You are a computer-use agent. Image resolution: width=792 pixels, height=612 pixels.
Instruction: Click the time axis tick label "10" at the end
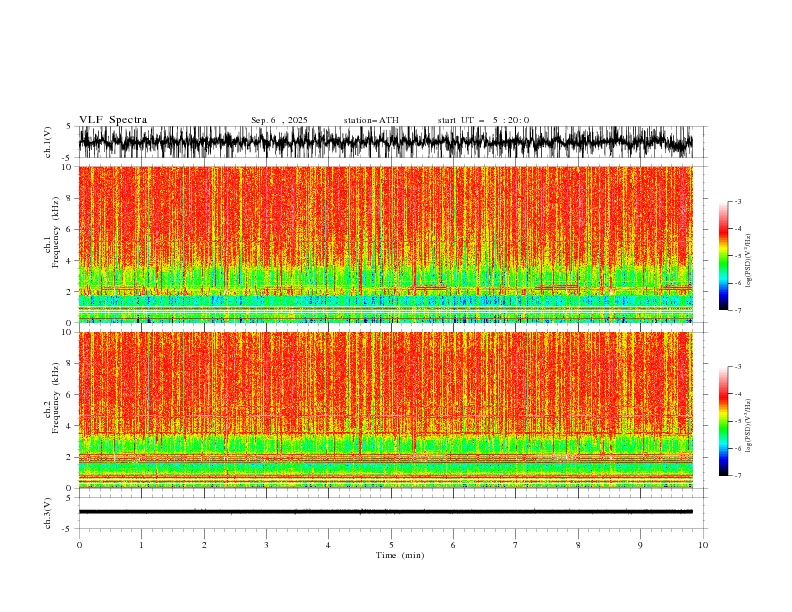pos(703,545)
